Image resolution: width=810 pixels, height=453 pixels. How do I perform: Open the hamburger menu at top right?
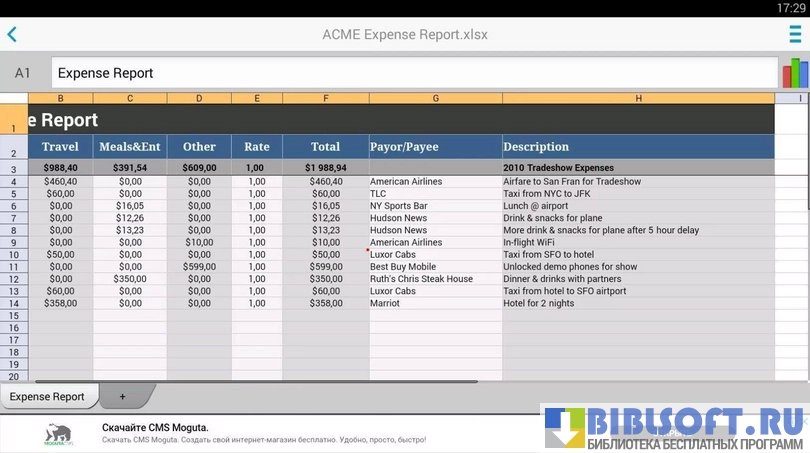click(795, 35)
